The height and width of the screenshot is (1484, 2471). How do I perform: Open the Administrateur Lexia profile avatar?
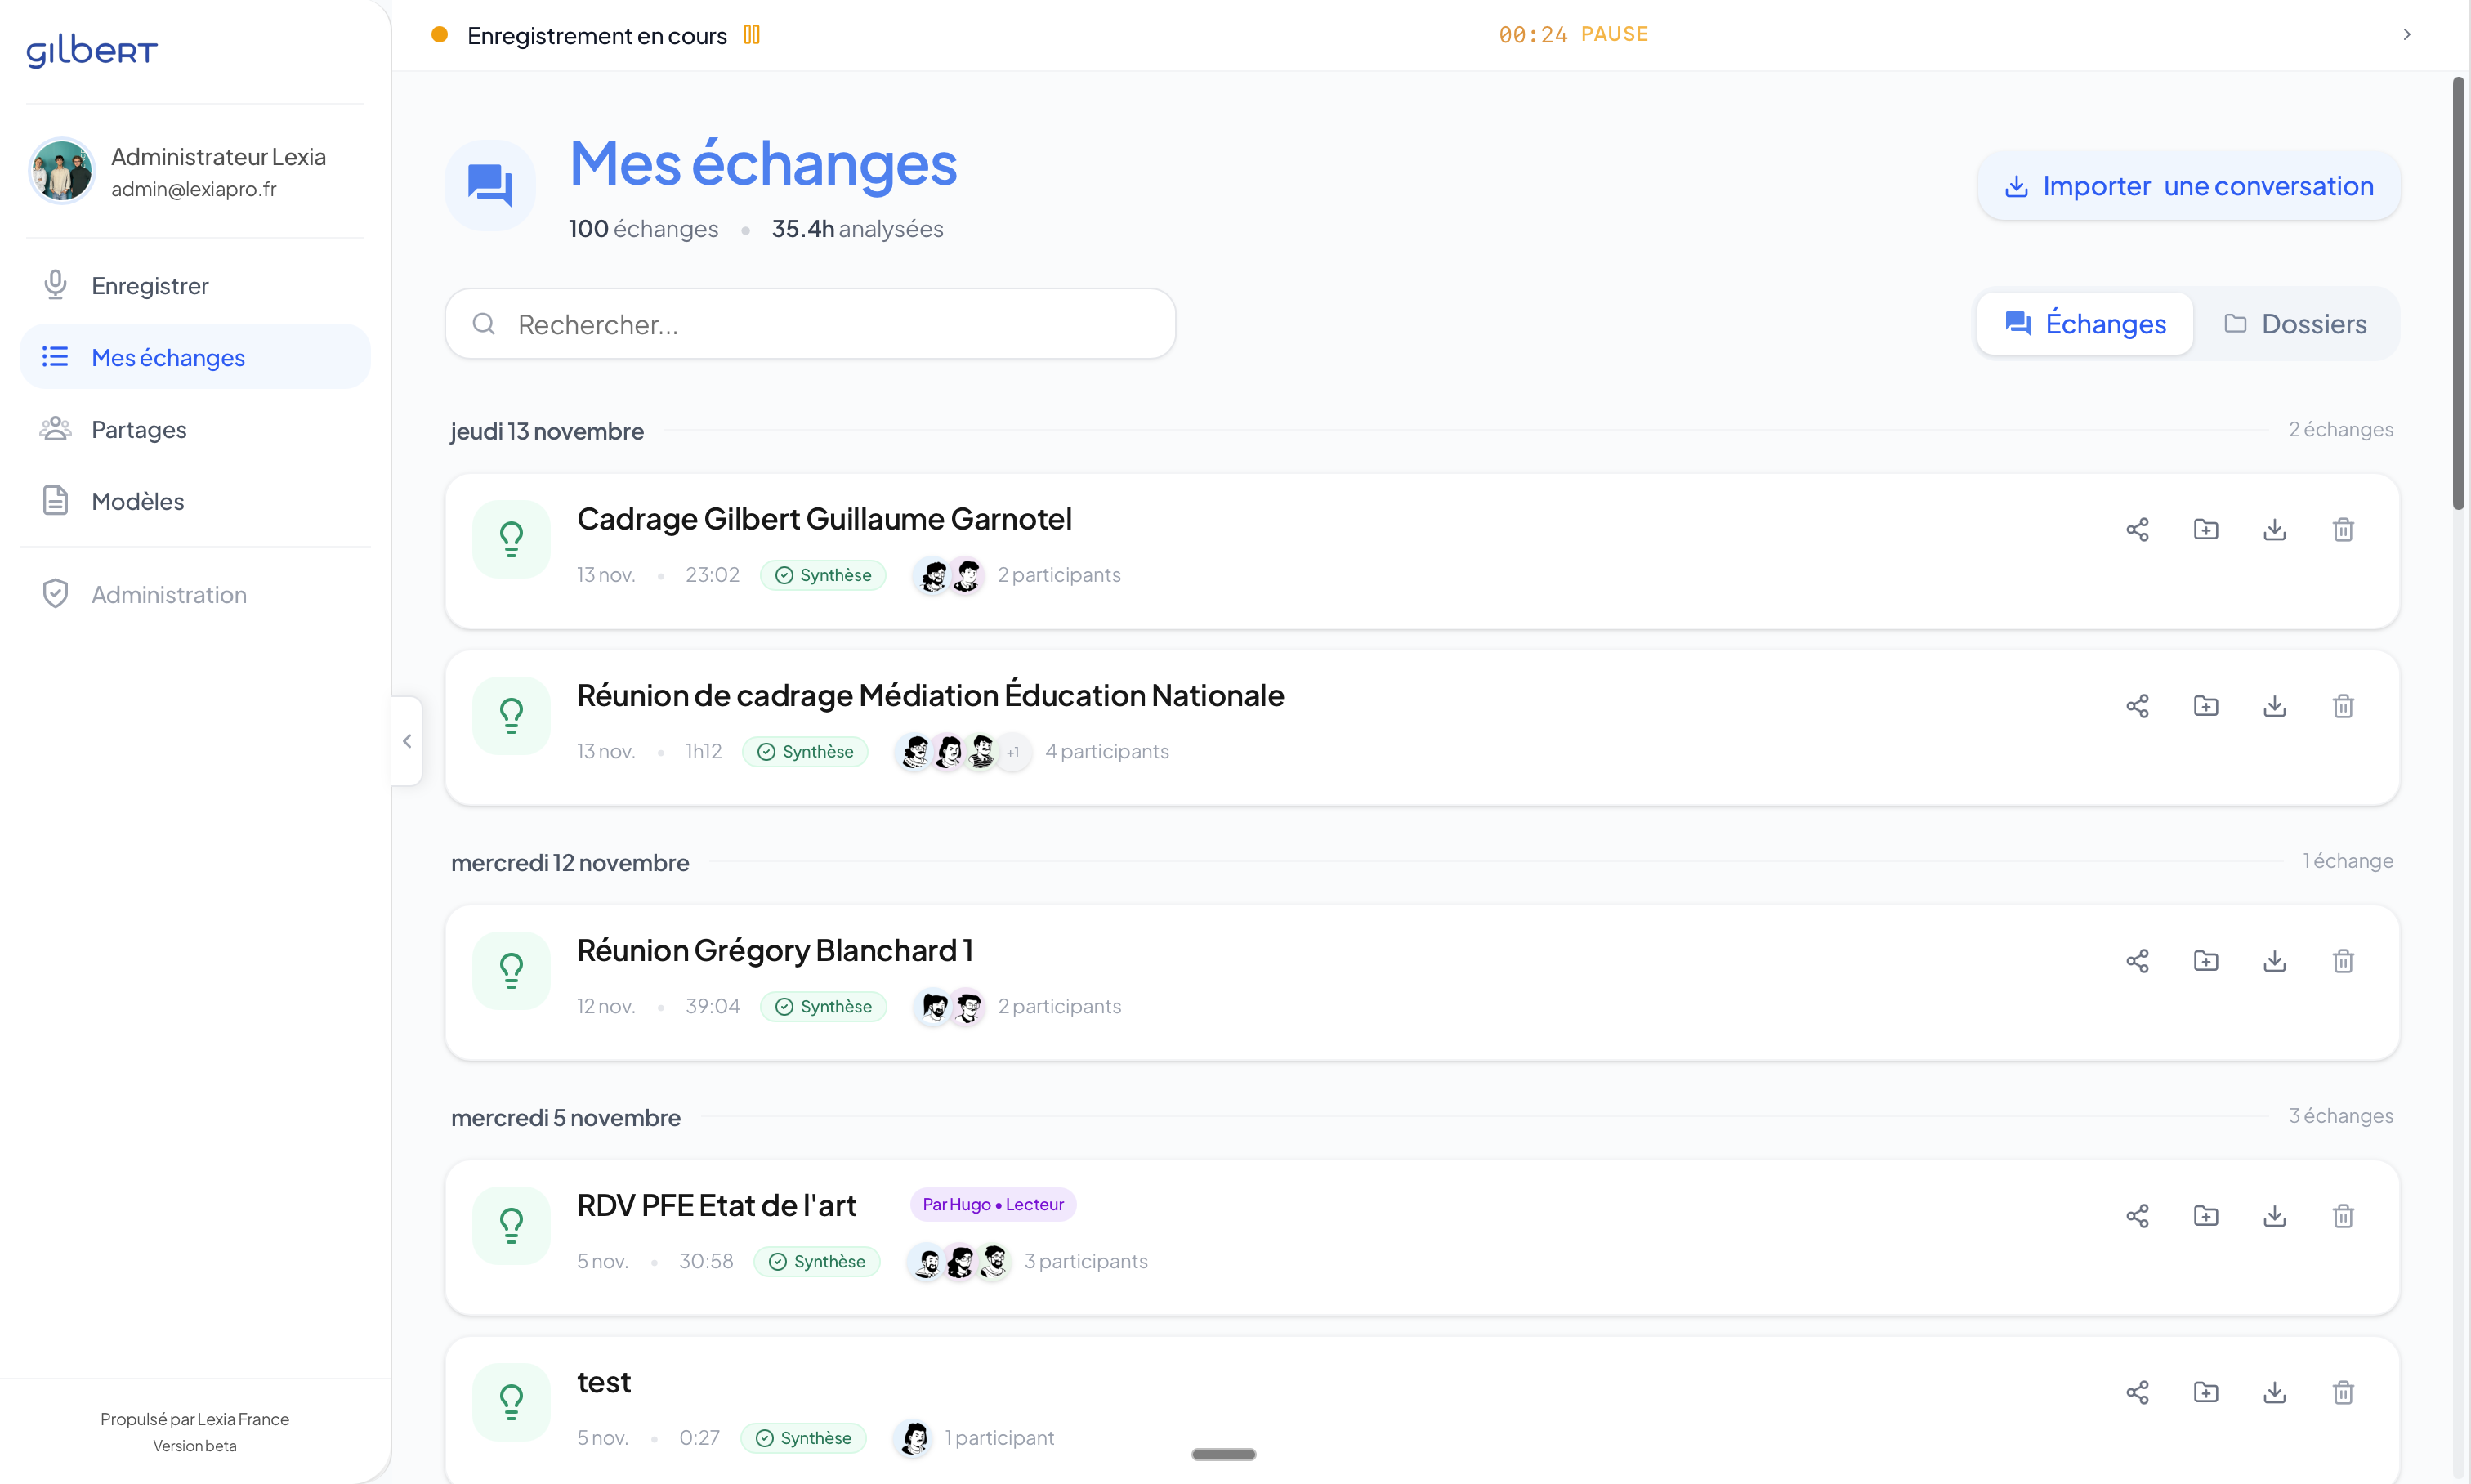coord(62,171)
